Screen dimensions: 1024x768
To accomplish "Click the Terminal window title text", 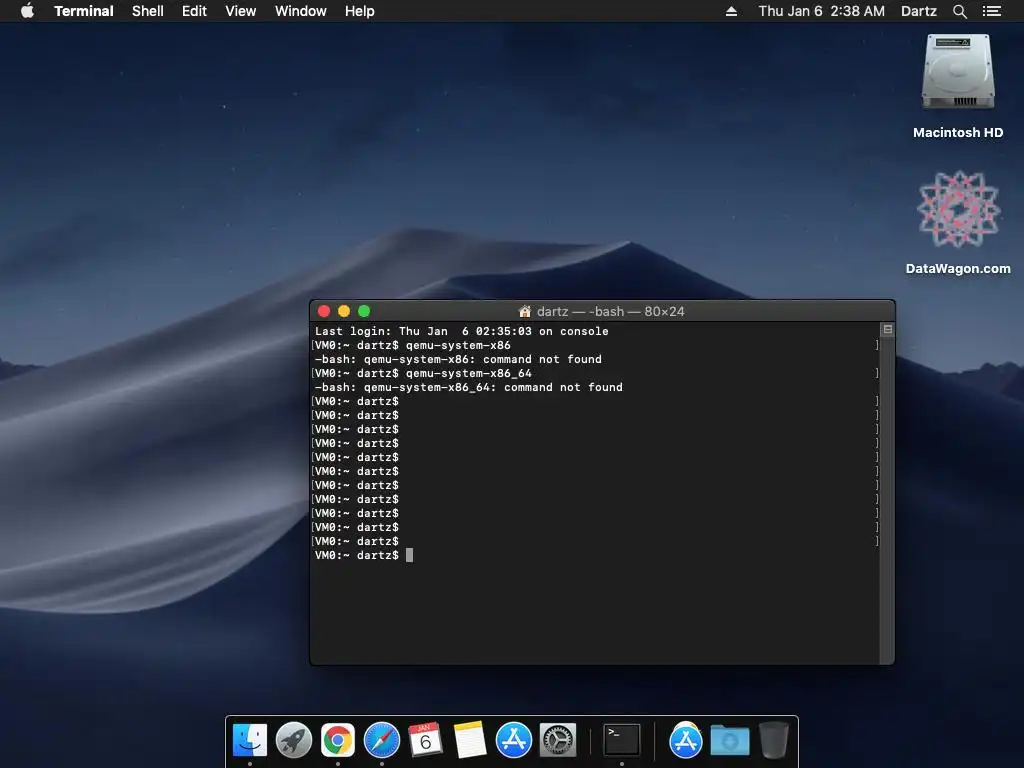I will pyautogui.click(x=611, y=312).
